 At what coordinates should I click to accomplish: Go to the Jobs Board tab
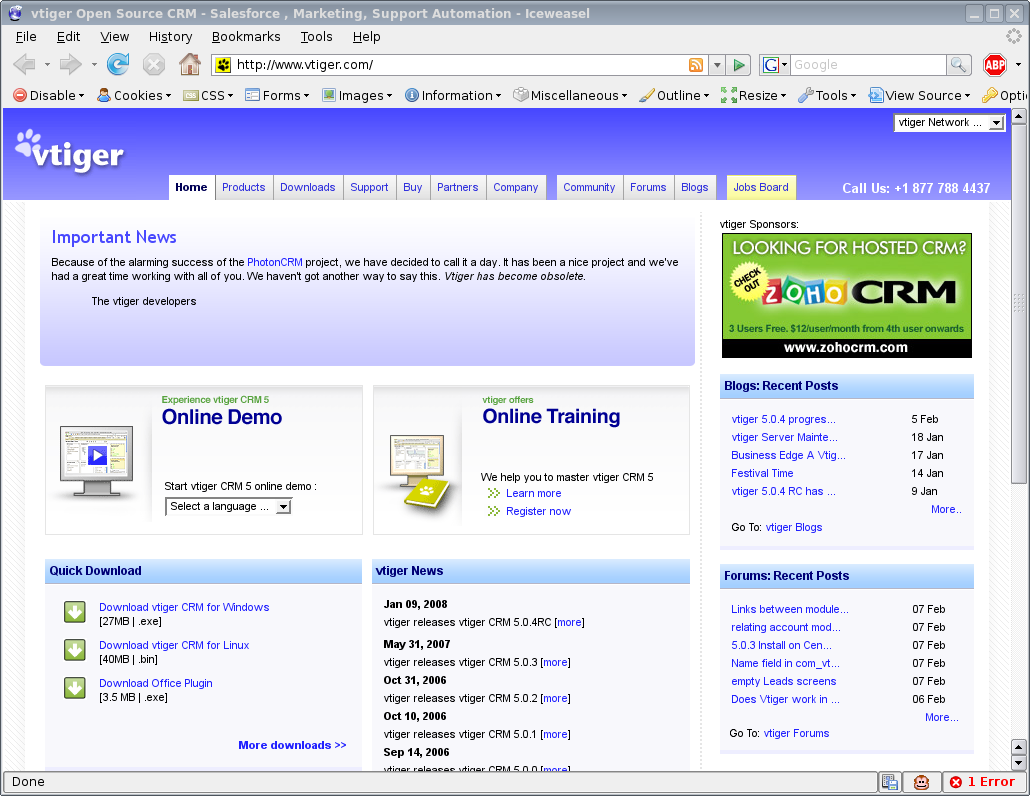click(761, 187)
